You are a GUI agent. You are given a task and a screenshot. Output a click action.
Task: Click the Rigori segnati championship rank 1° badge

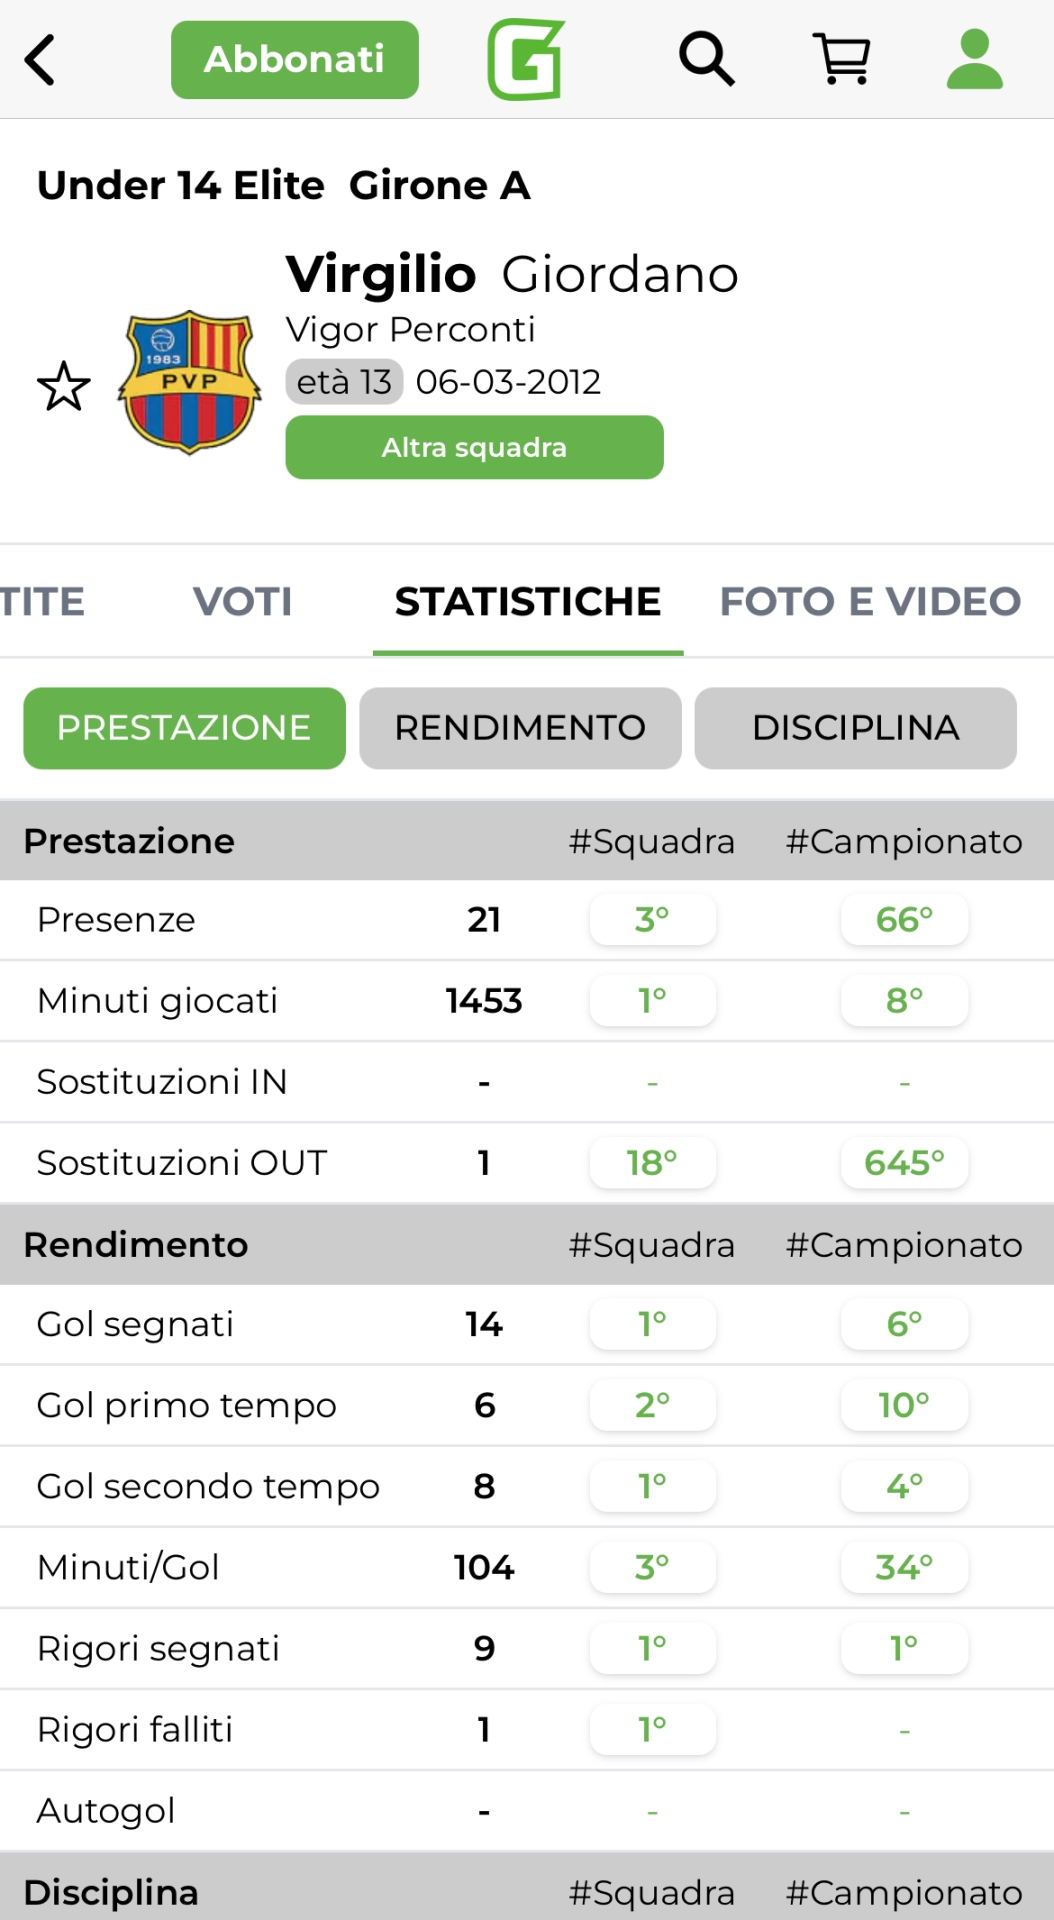point(905,1649)
